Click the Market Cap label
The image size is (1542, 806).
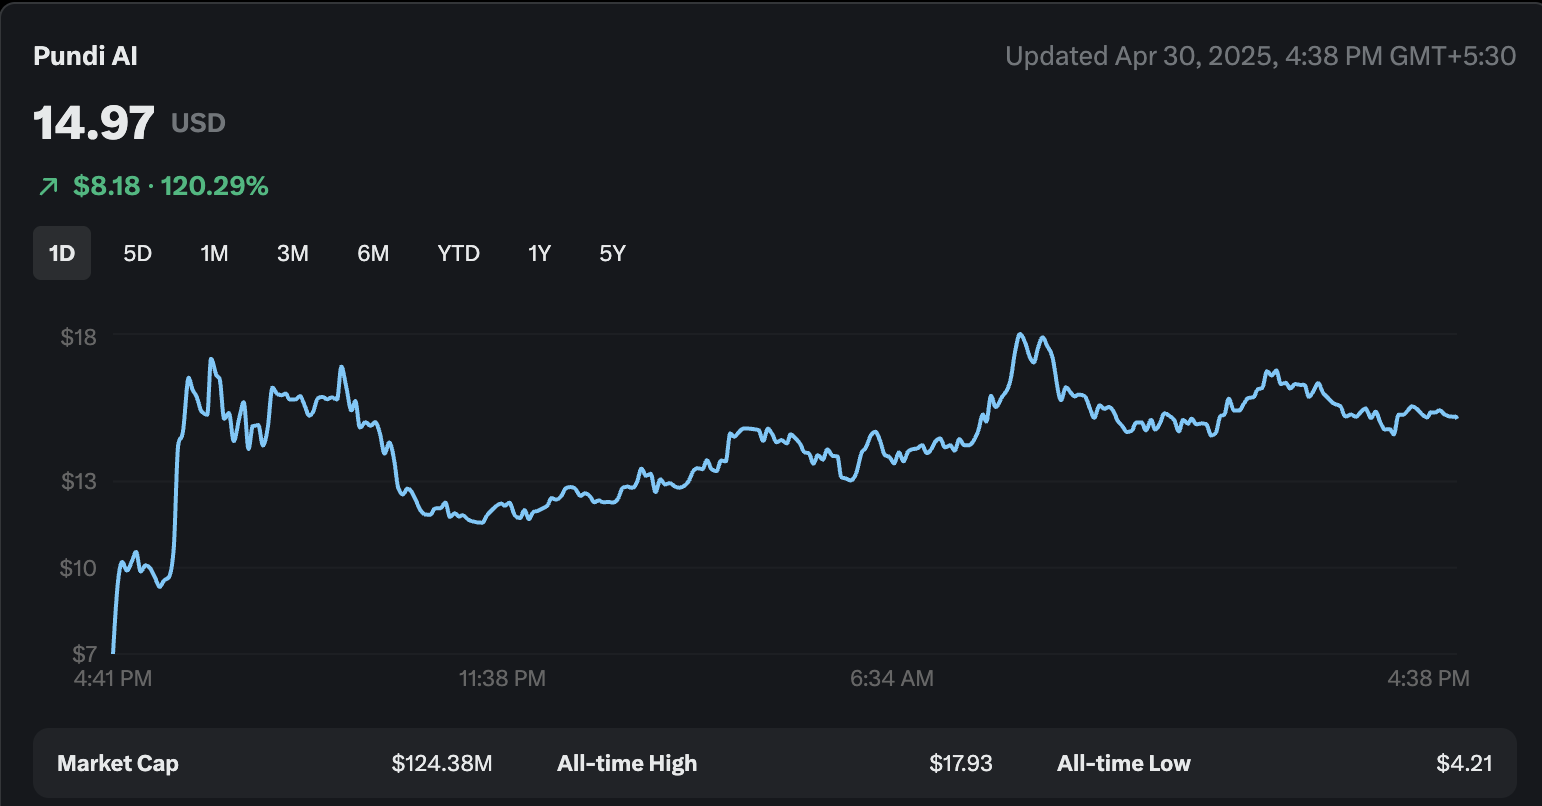[118, 764]
